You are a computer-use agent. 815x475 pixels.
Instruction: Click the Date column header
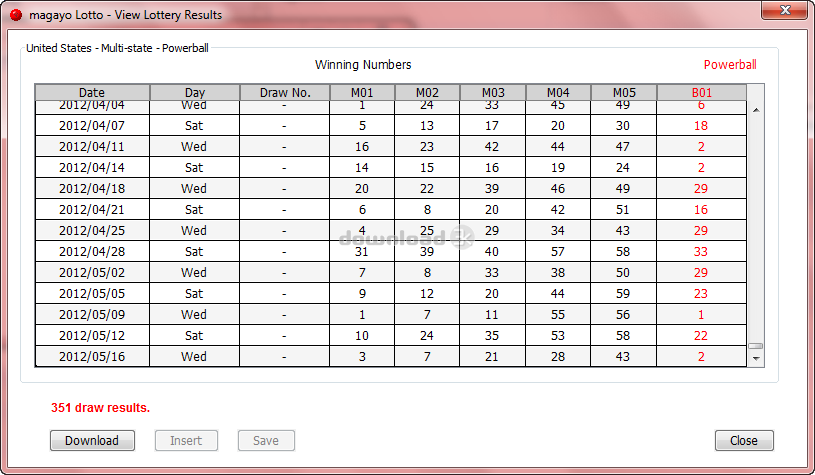click(x=92, y=93)
